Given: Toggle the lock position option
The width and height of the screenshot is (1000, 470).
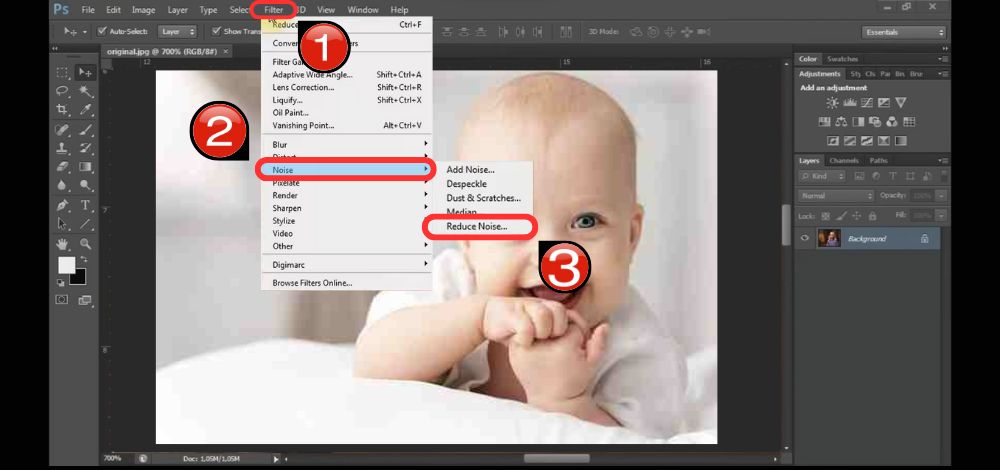Looking at the screenshot, I should [x=857, y=216].
